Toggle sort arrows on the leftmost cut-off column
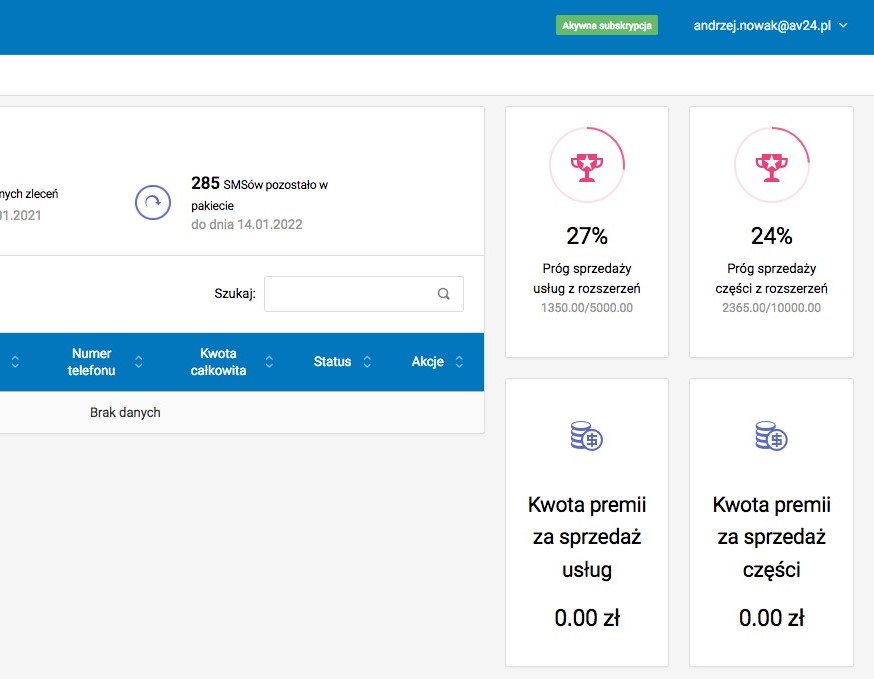The image size is (874, 679). [x=15, y=362]
